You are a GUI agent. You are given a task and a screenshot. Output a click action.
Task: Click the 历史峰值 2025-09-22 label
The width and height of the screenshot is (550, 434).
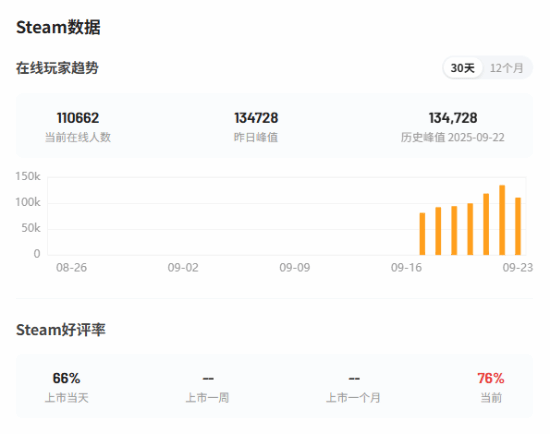[x=453, y=137]
